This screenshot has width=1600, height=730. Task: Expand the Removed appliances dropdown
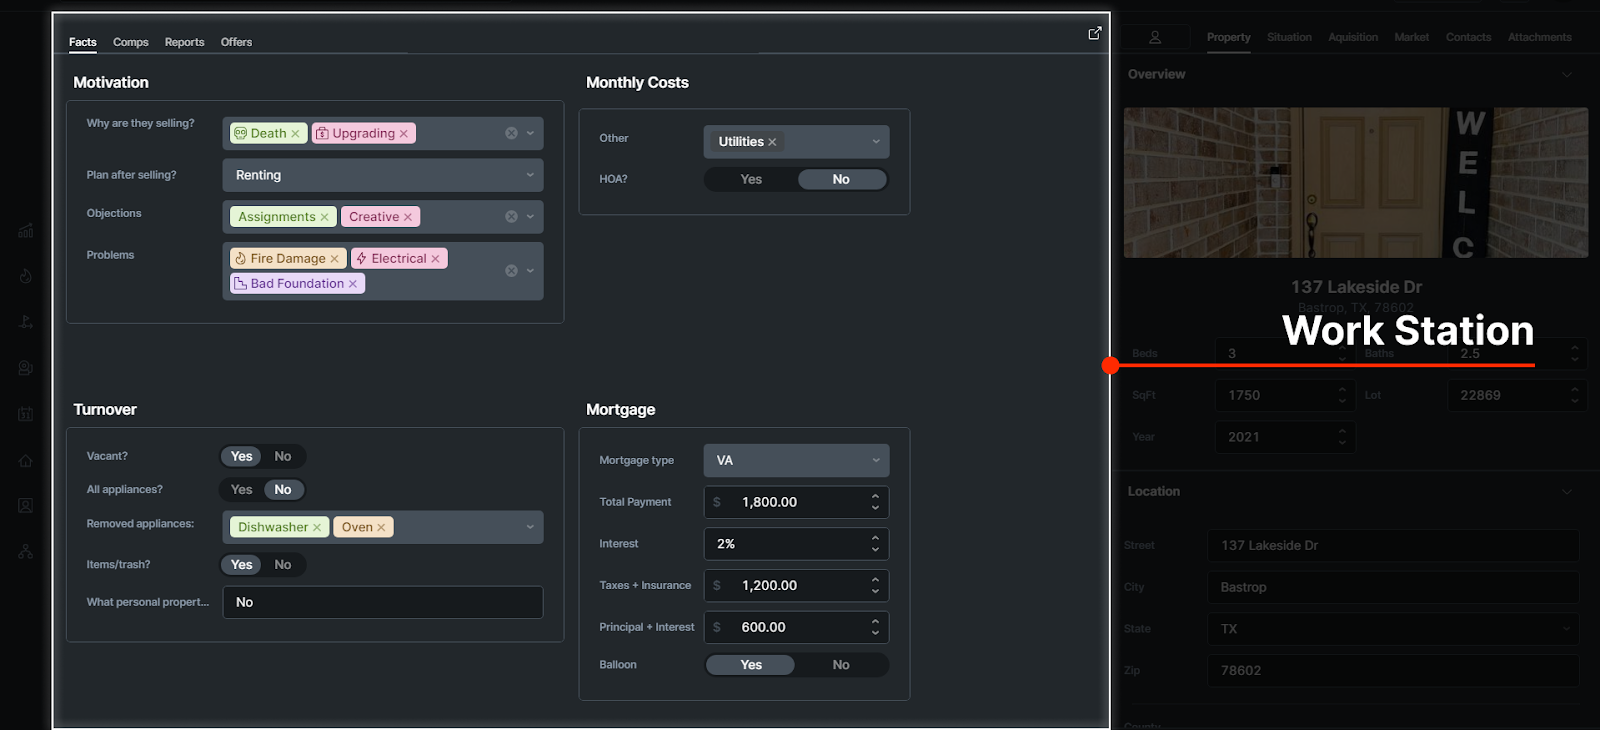click(x=530, y=527)
